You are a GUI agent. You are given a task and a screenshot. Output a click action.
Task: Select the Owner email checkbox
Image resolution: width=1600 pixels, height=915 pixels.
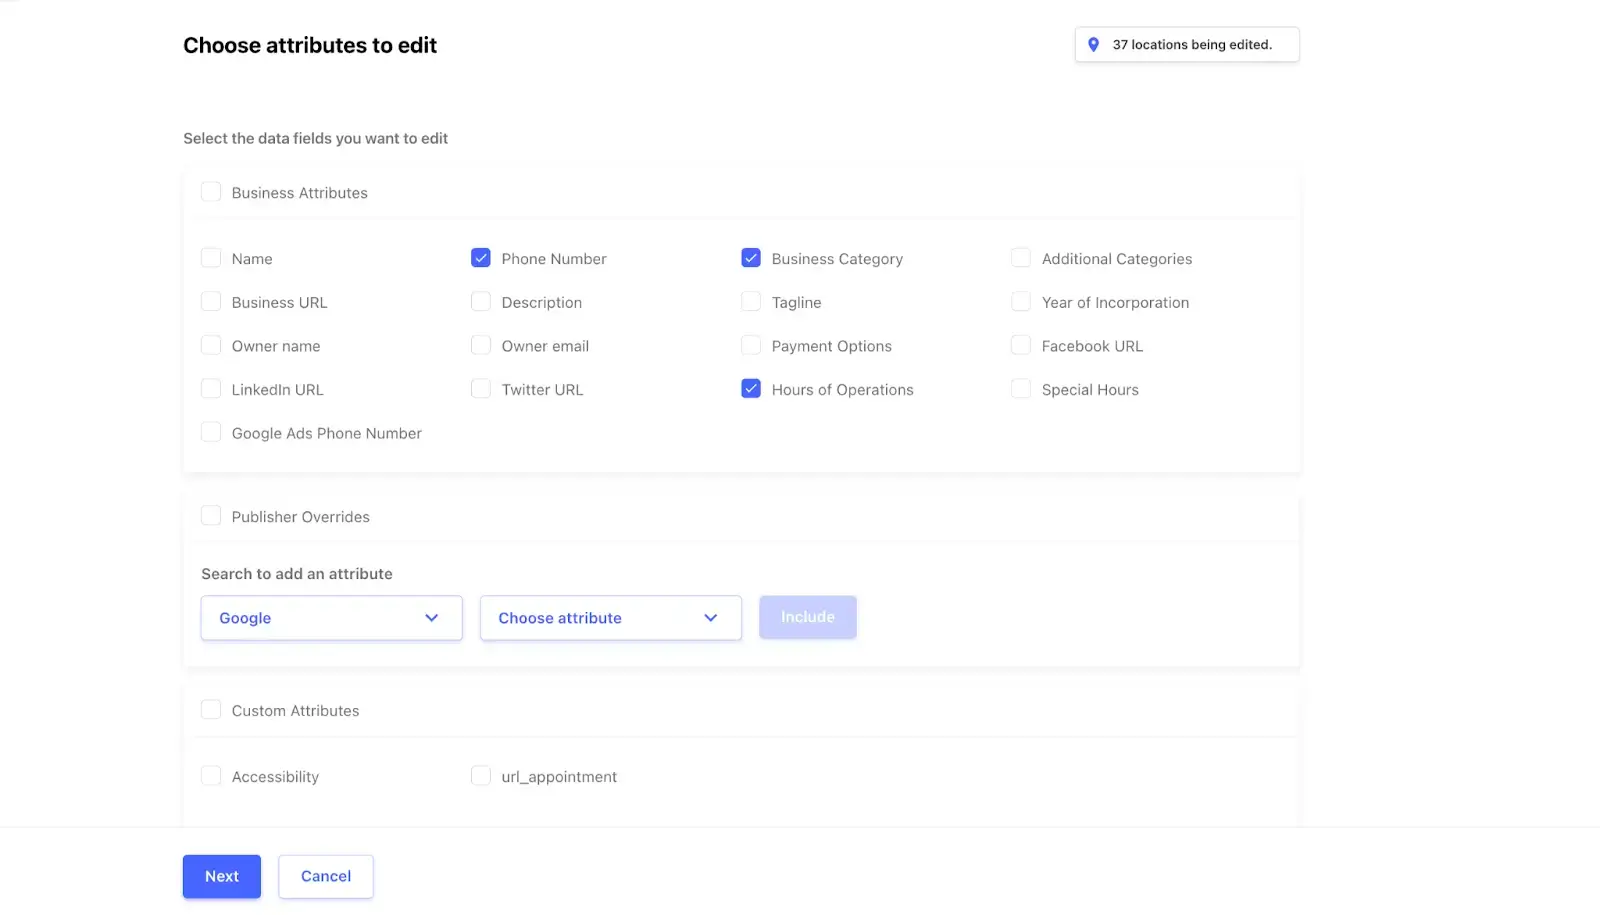481,345
